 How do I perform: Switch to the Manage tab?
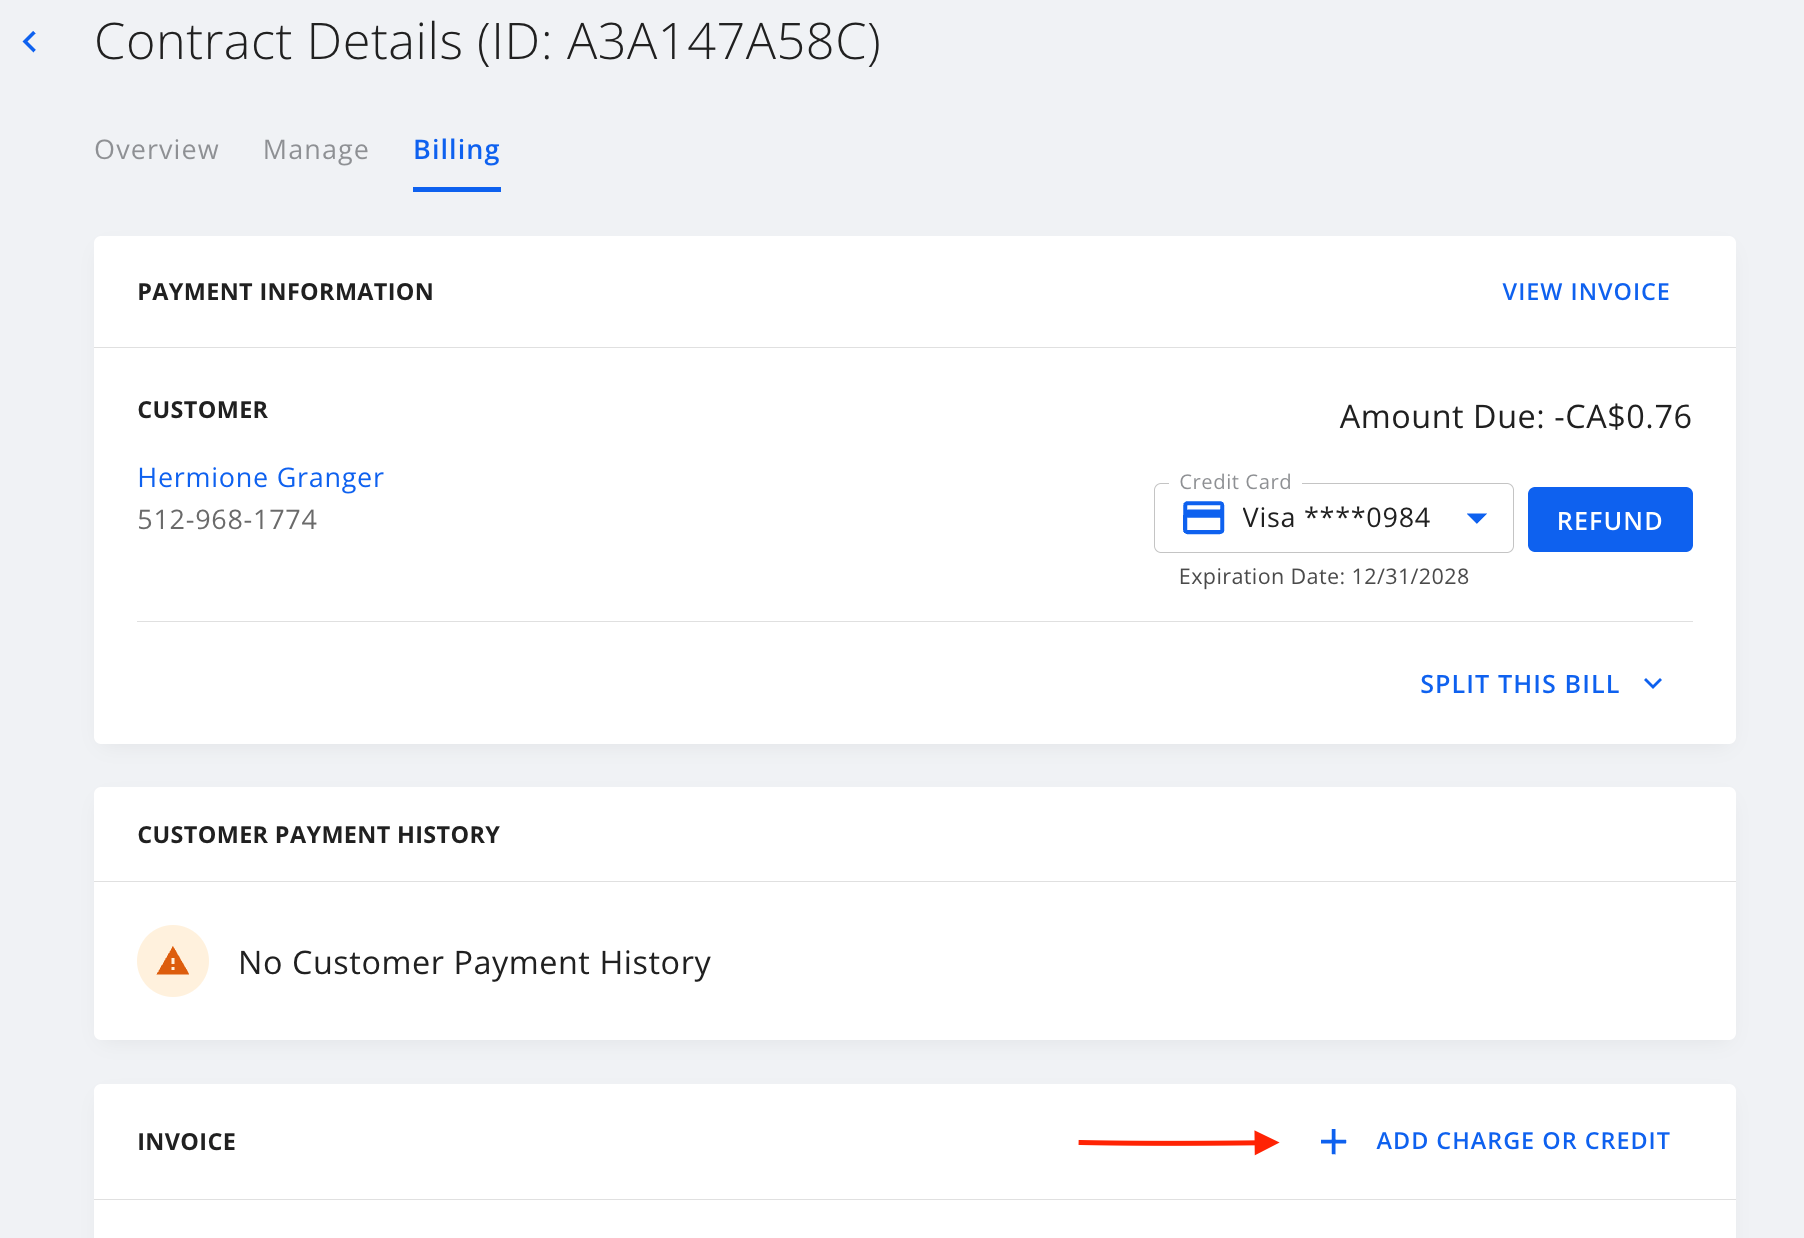click(x=315, y=150)
